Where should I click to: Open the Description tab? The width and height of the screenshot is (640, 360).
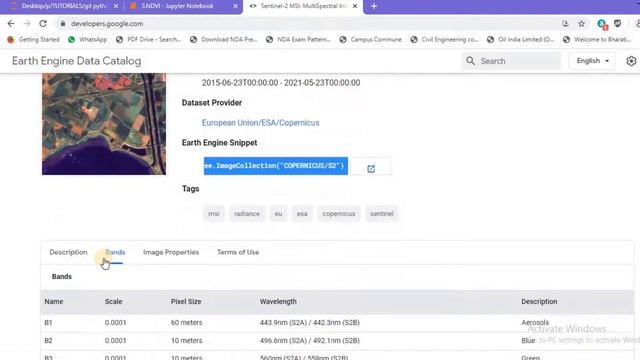pyautogui.click(x=68, y=252)
